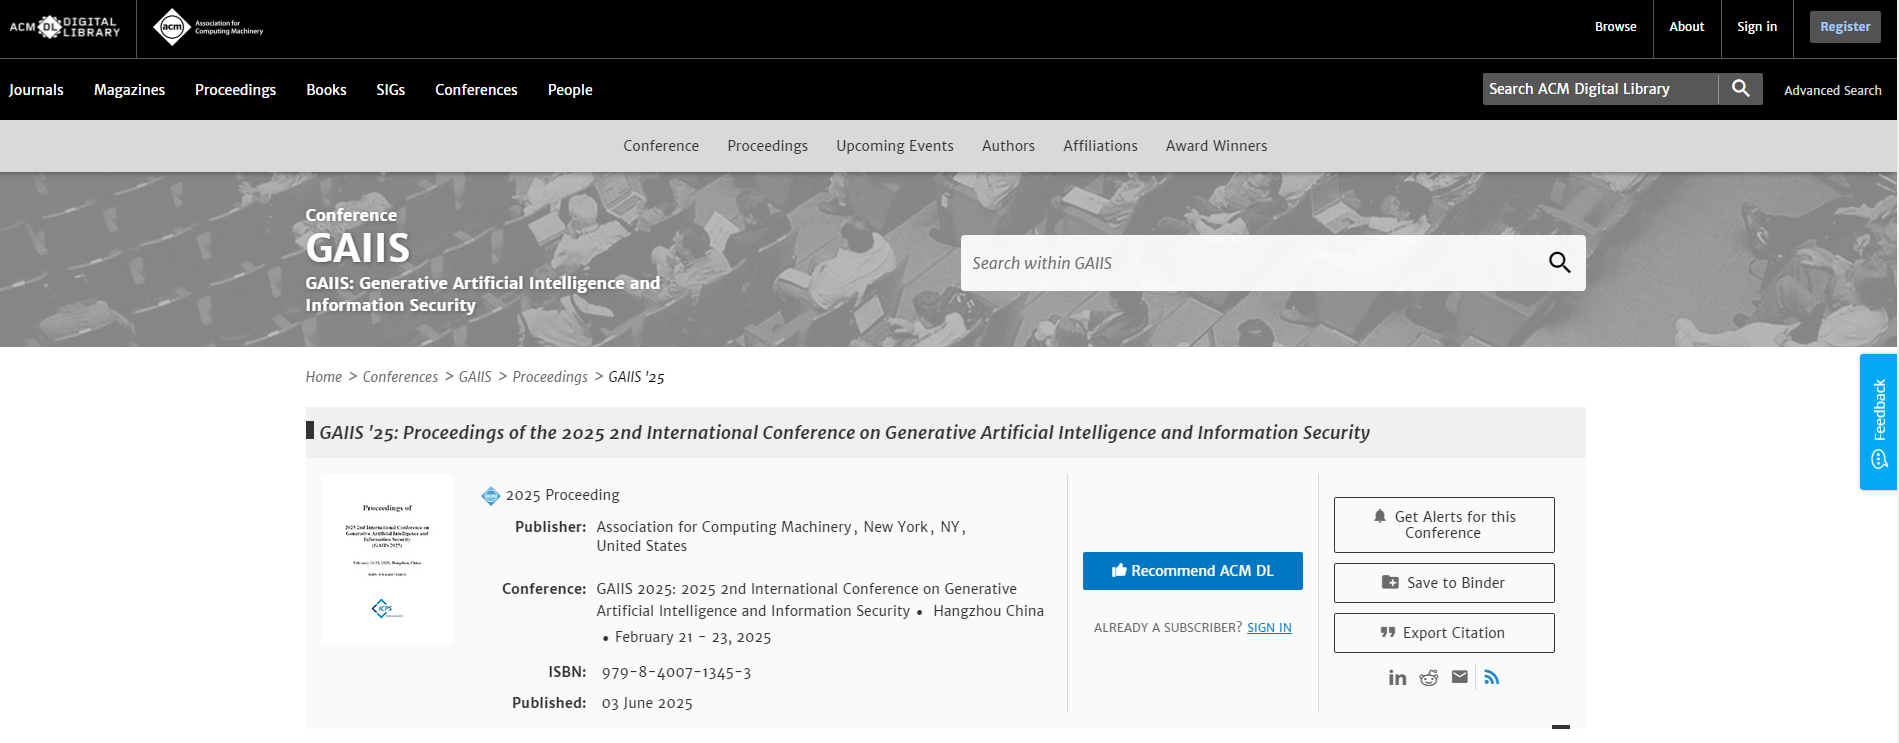1899x743 pixels.
Task: Select the Award Winners tab
Action: point(1216,146)
